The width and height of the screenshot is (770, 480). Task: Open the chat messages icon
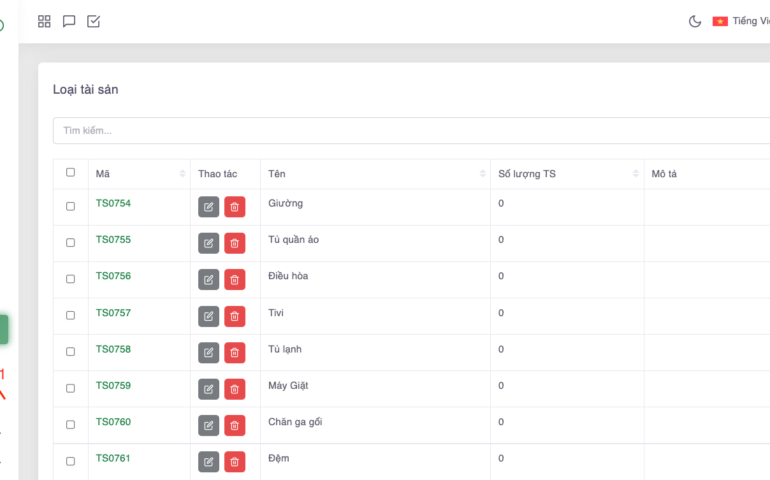(x=69, y=21)
